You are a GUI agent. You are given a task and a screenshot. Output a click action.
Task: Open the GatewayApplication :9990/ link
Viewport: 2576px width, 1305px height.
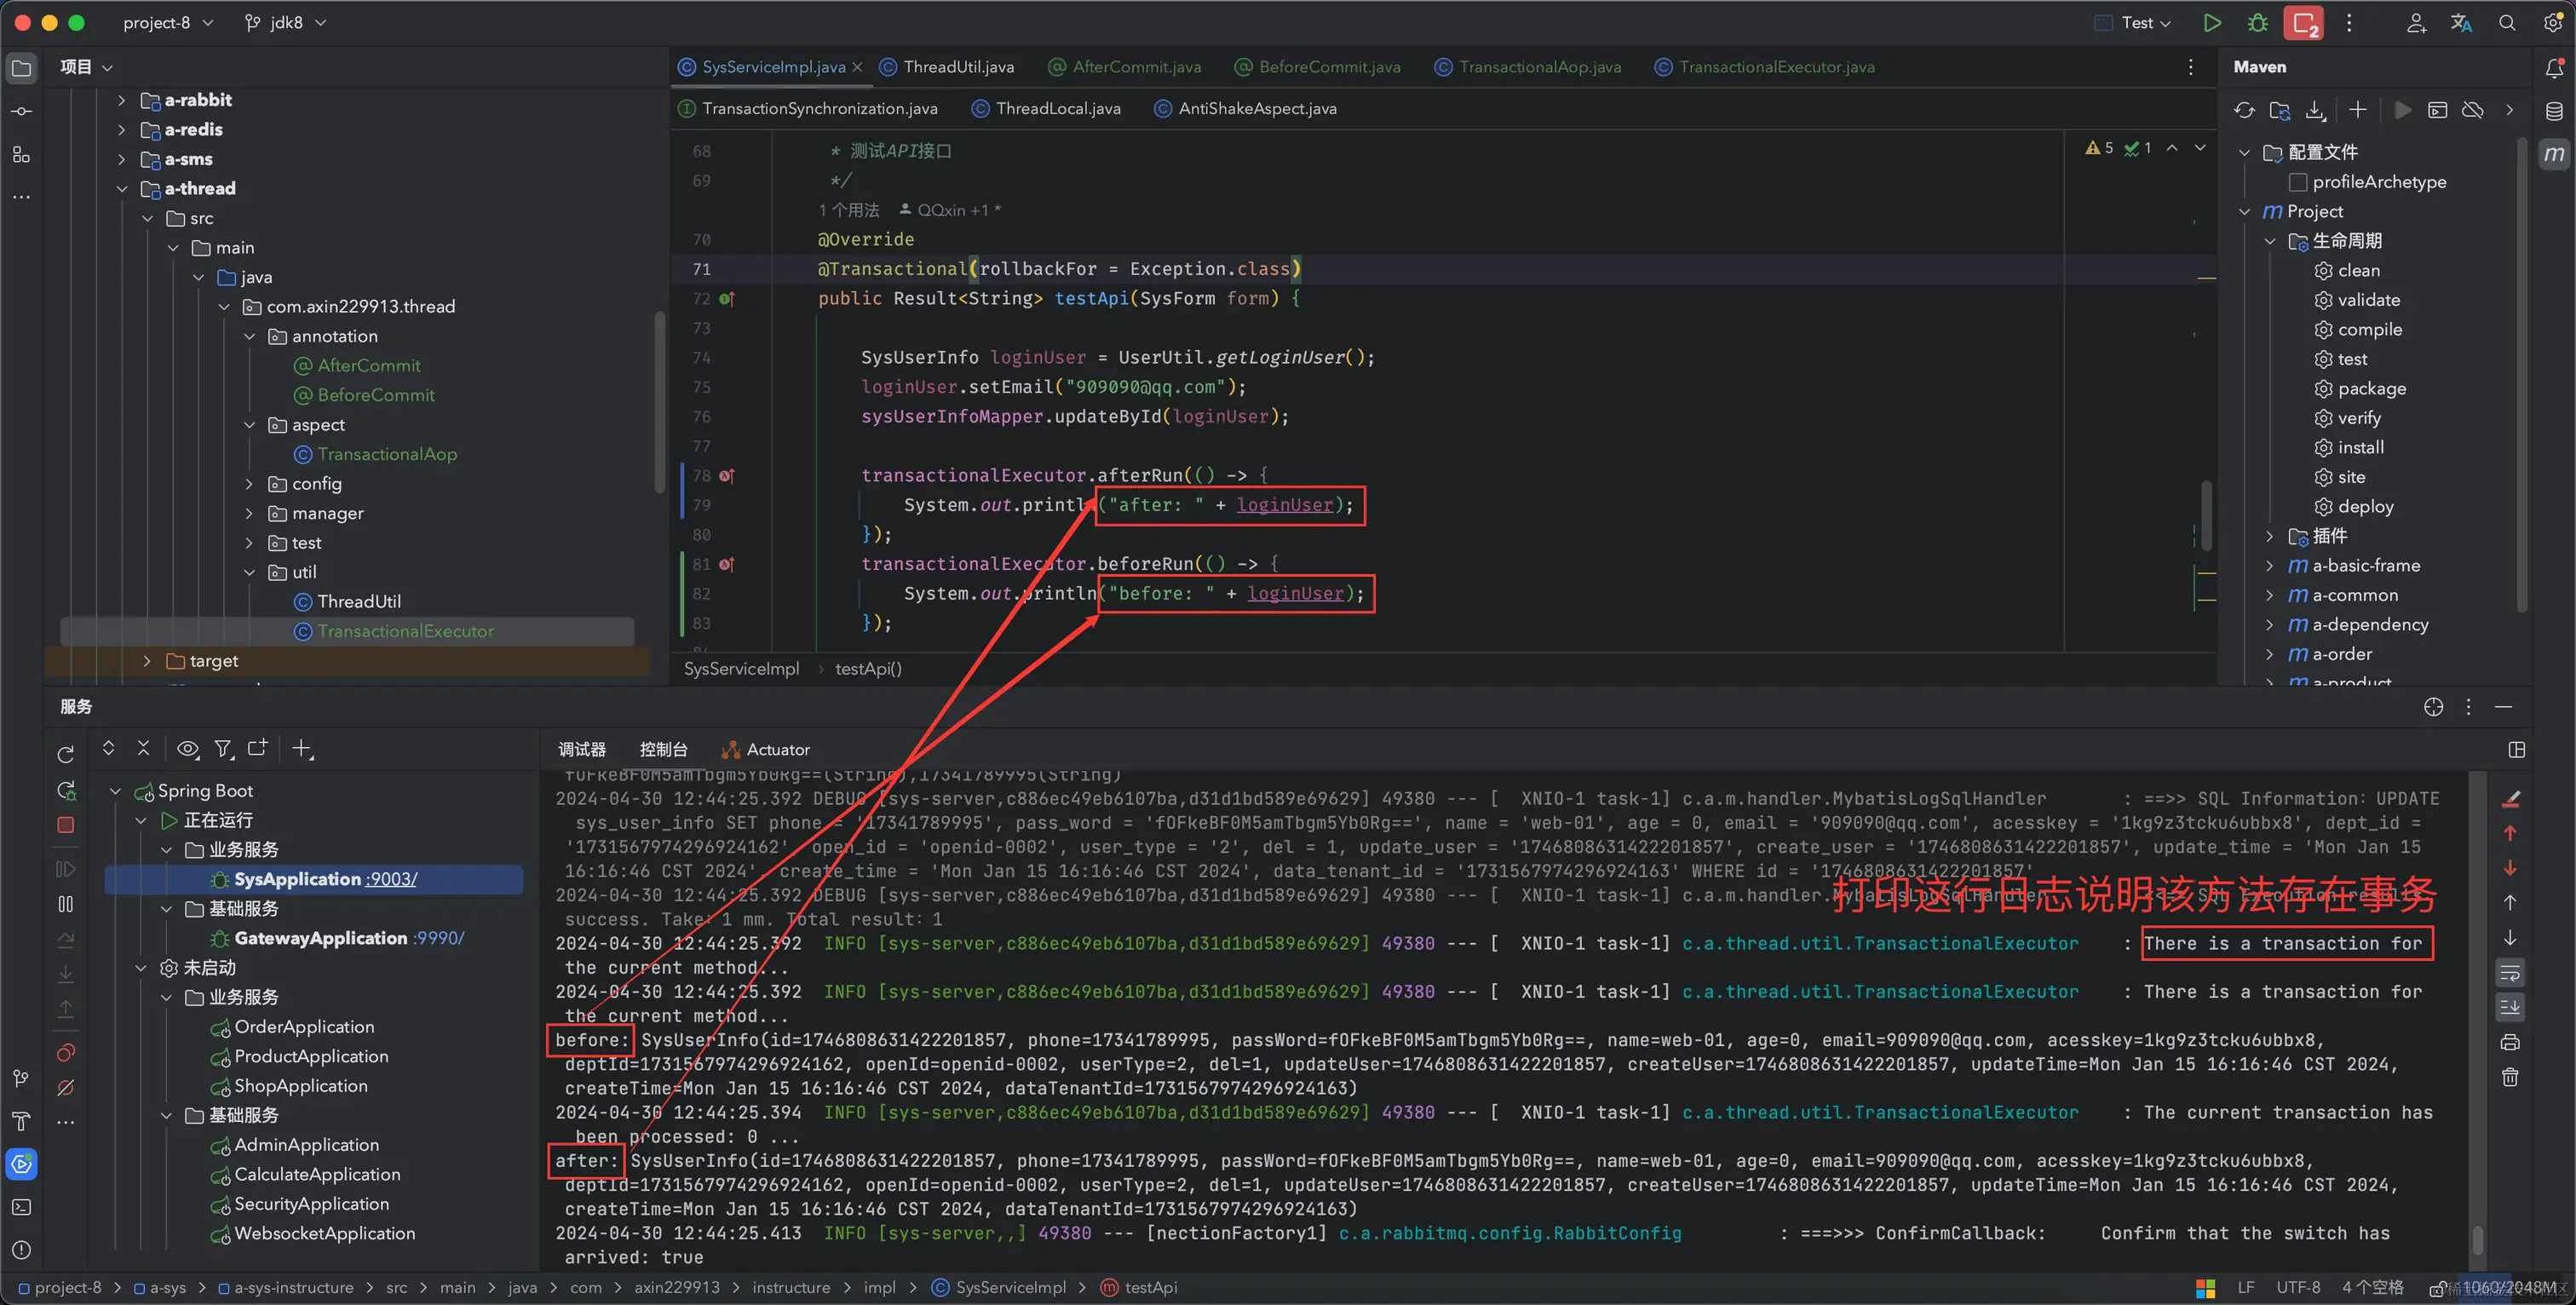(x=439, y=938)
